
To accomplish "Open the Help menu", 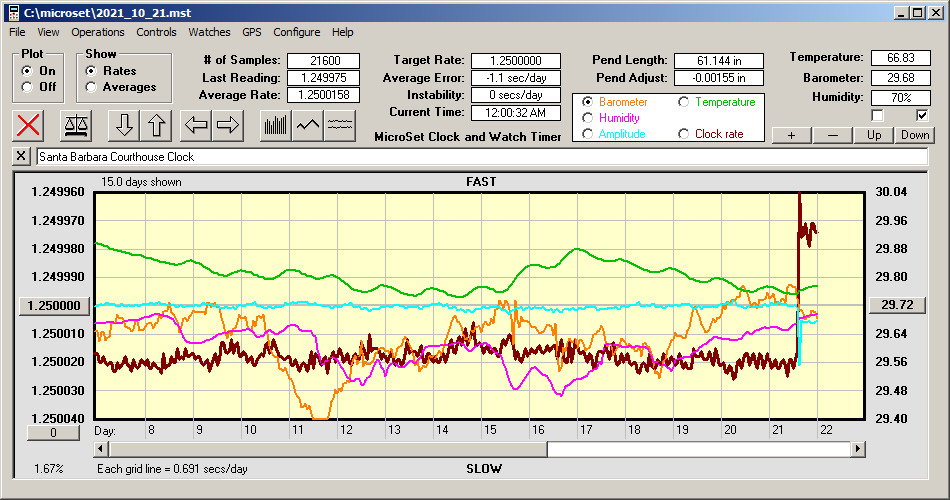I will 342,32.
